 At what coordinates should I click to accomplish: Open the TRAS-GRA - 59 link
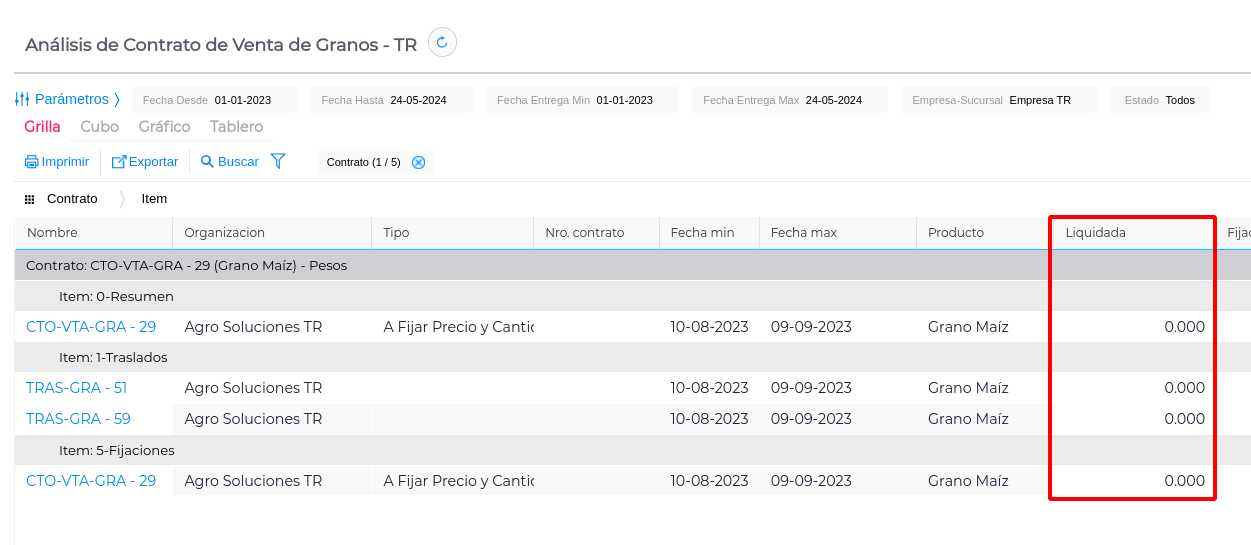(78, 419)
